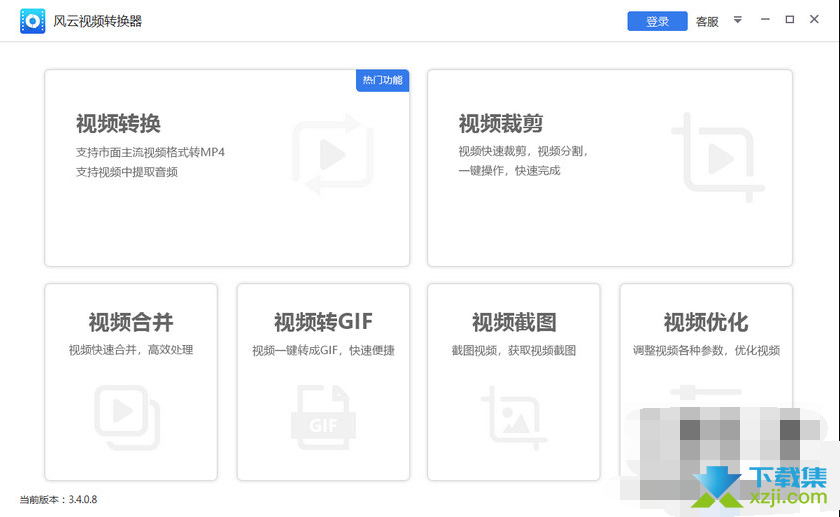
Task: Click text 调整视频各种参数，优化视频
Action: pyautogui.click(x=706, y=350)
